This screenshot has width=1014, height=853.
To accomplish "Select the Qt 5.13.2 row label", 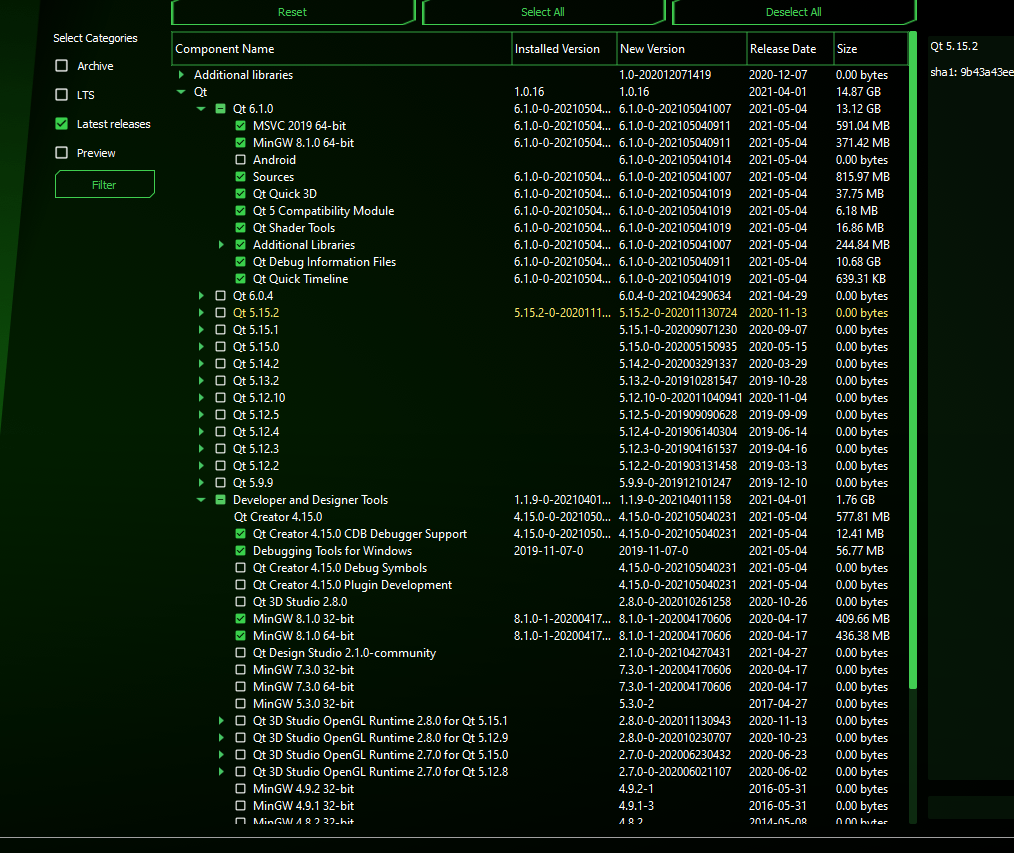I will click(256, 381).
